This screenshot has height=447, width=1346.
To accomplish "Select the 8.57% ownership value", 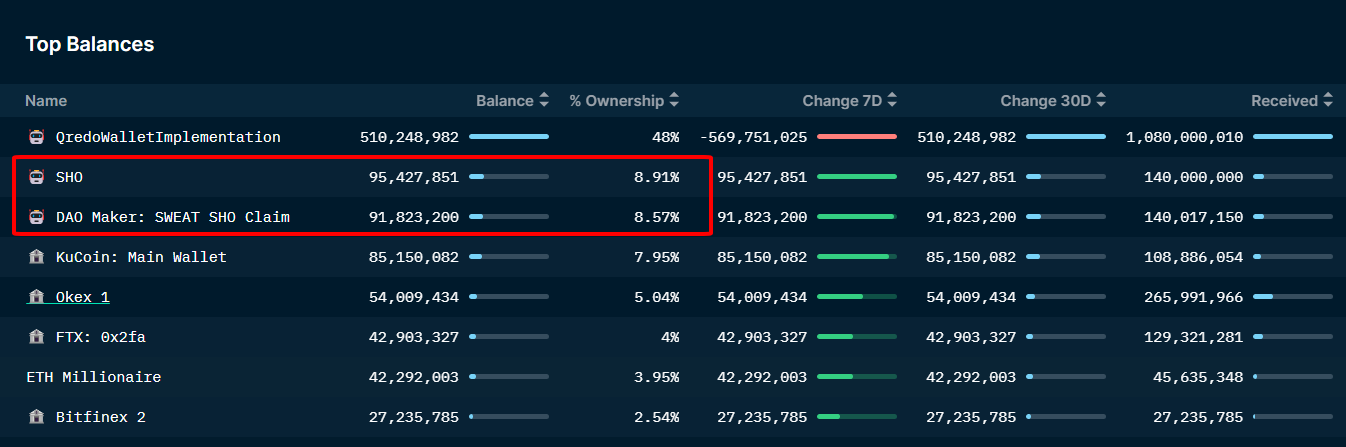I will coord(658,217).
